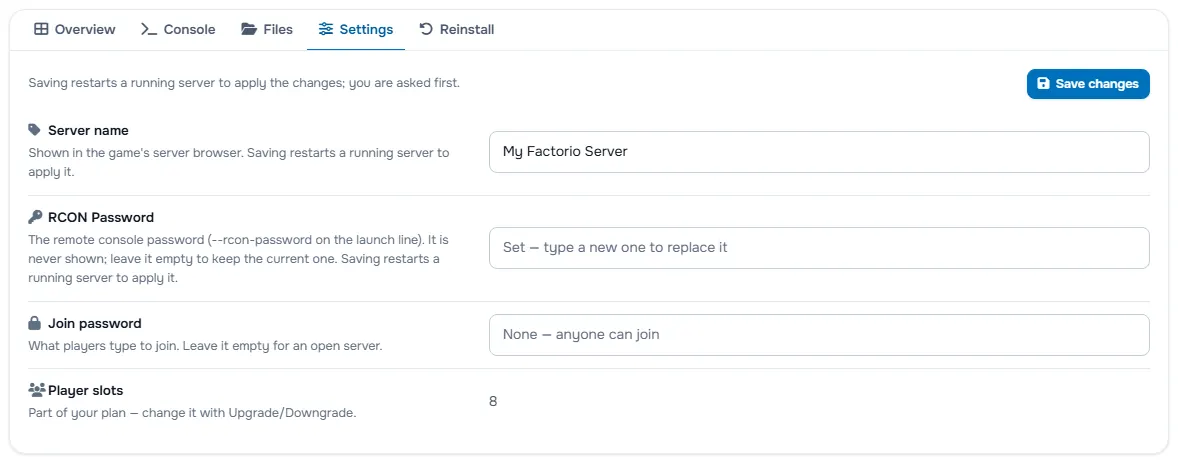This screenshot has width=1178, height=464.
Task: Click the 'Player slots' label
Action: (x=86, y=390)
